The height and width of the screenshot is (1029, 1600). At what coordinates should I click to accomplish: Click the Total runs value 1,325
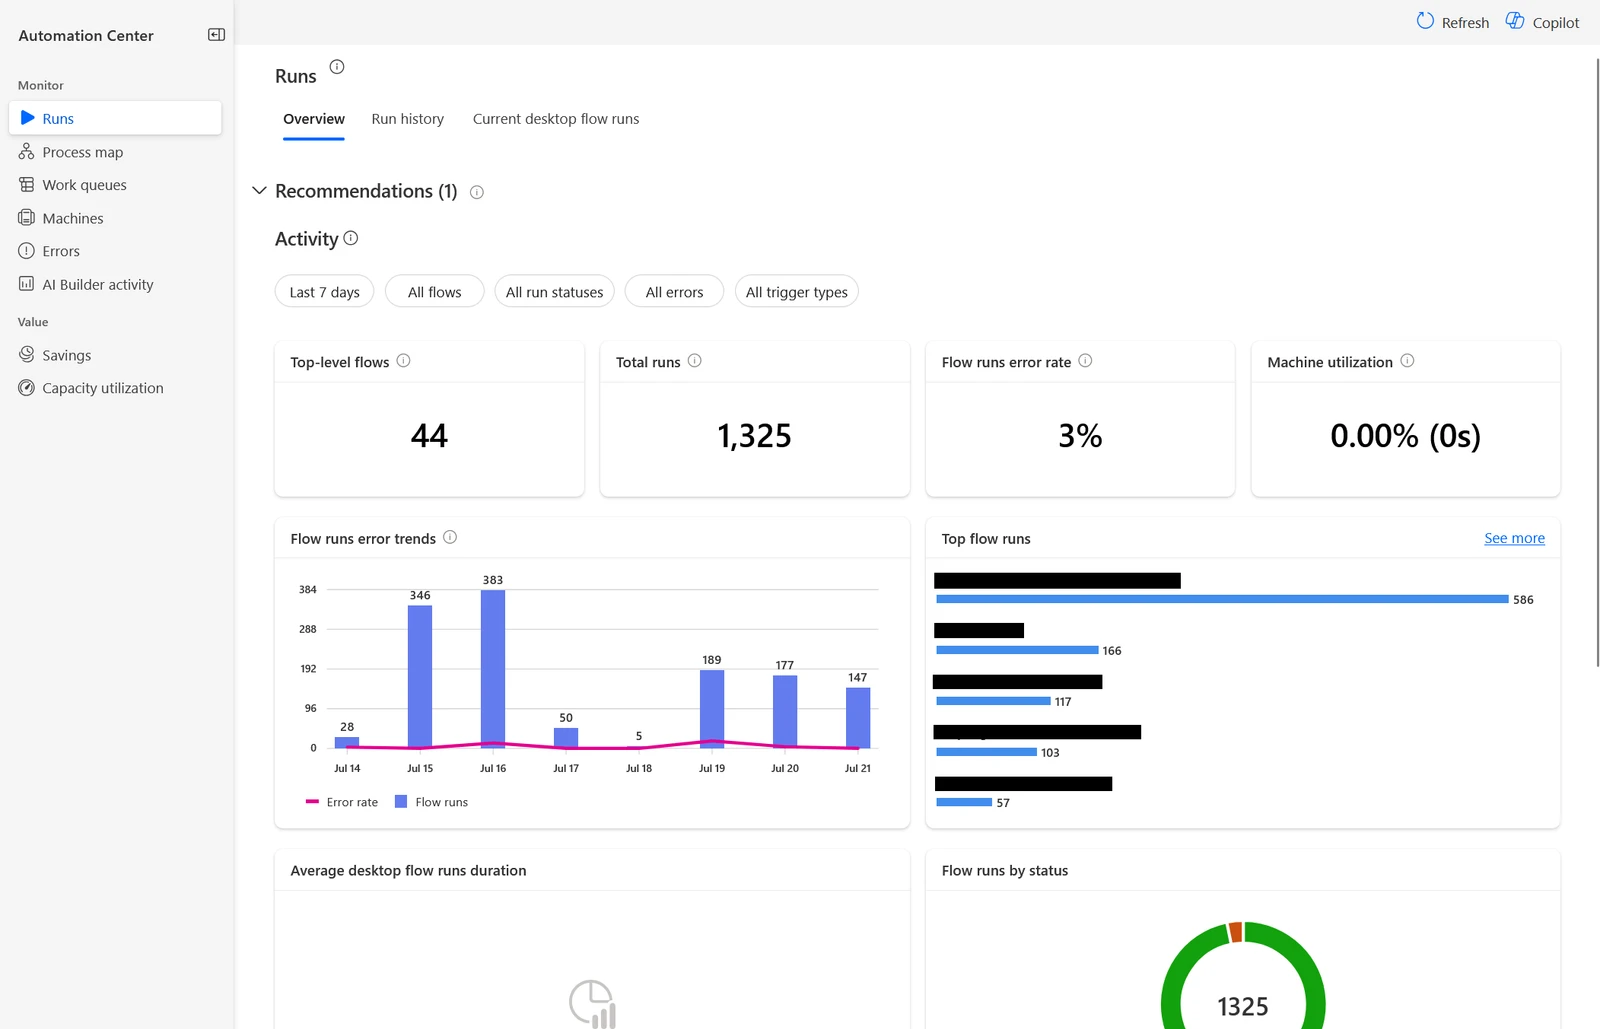(x=754, y=436)
